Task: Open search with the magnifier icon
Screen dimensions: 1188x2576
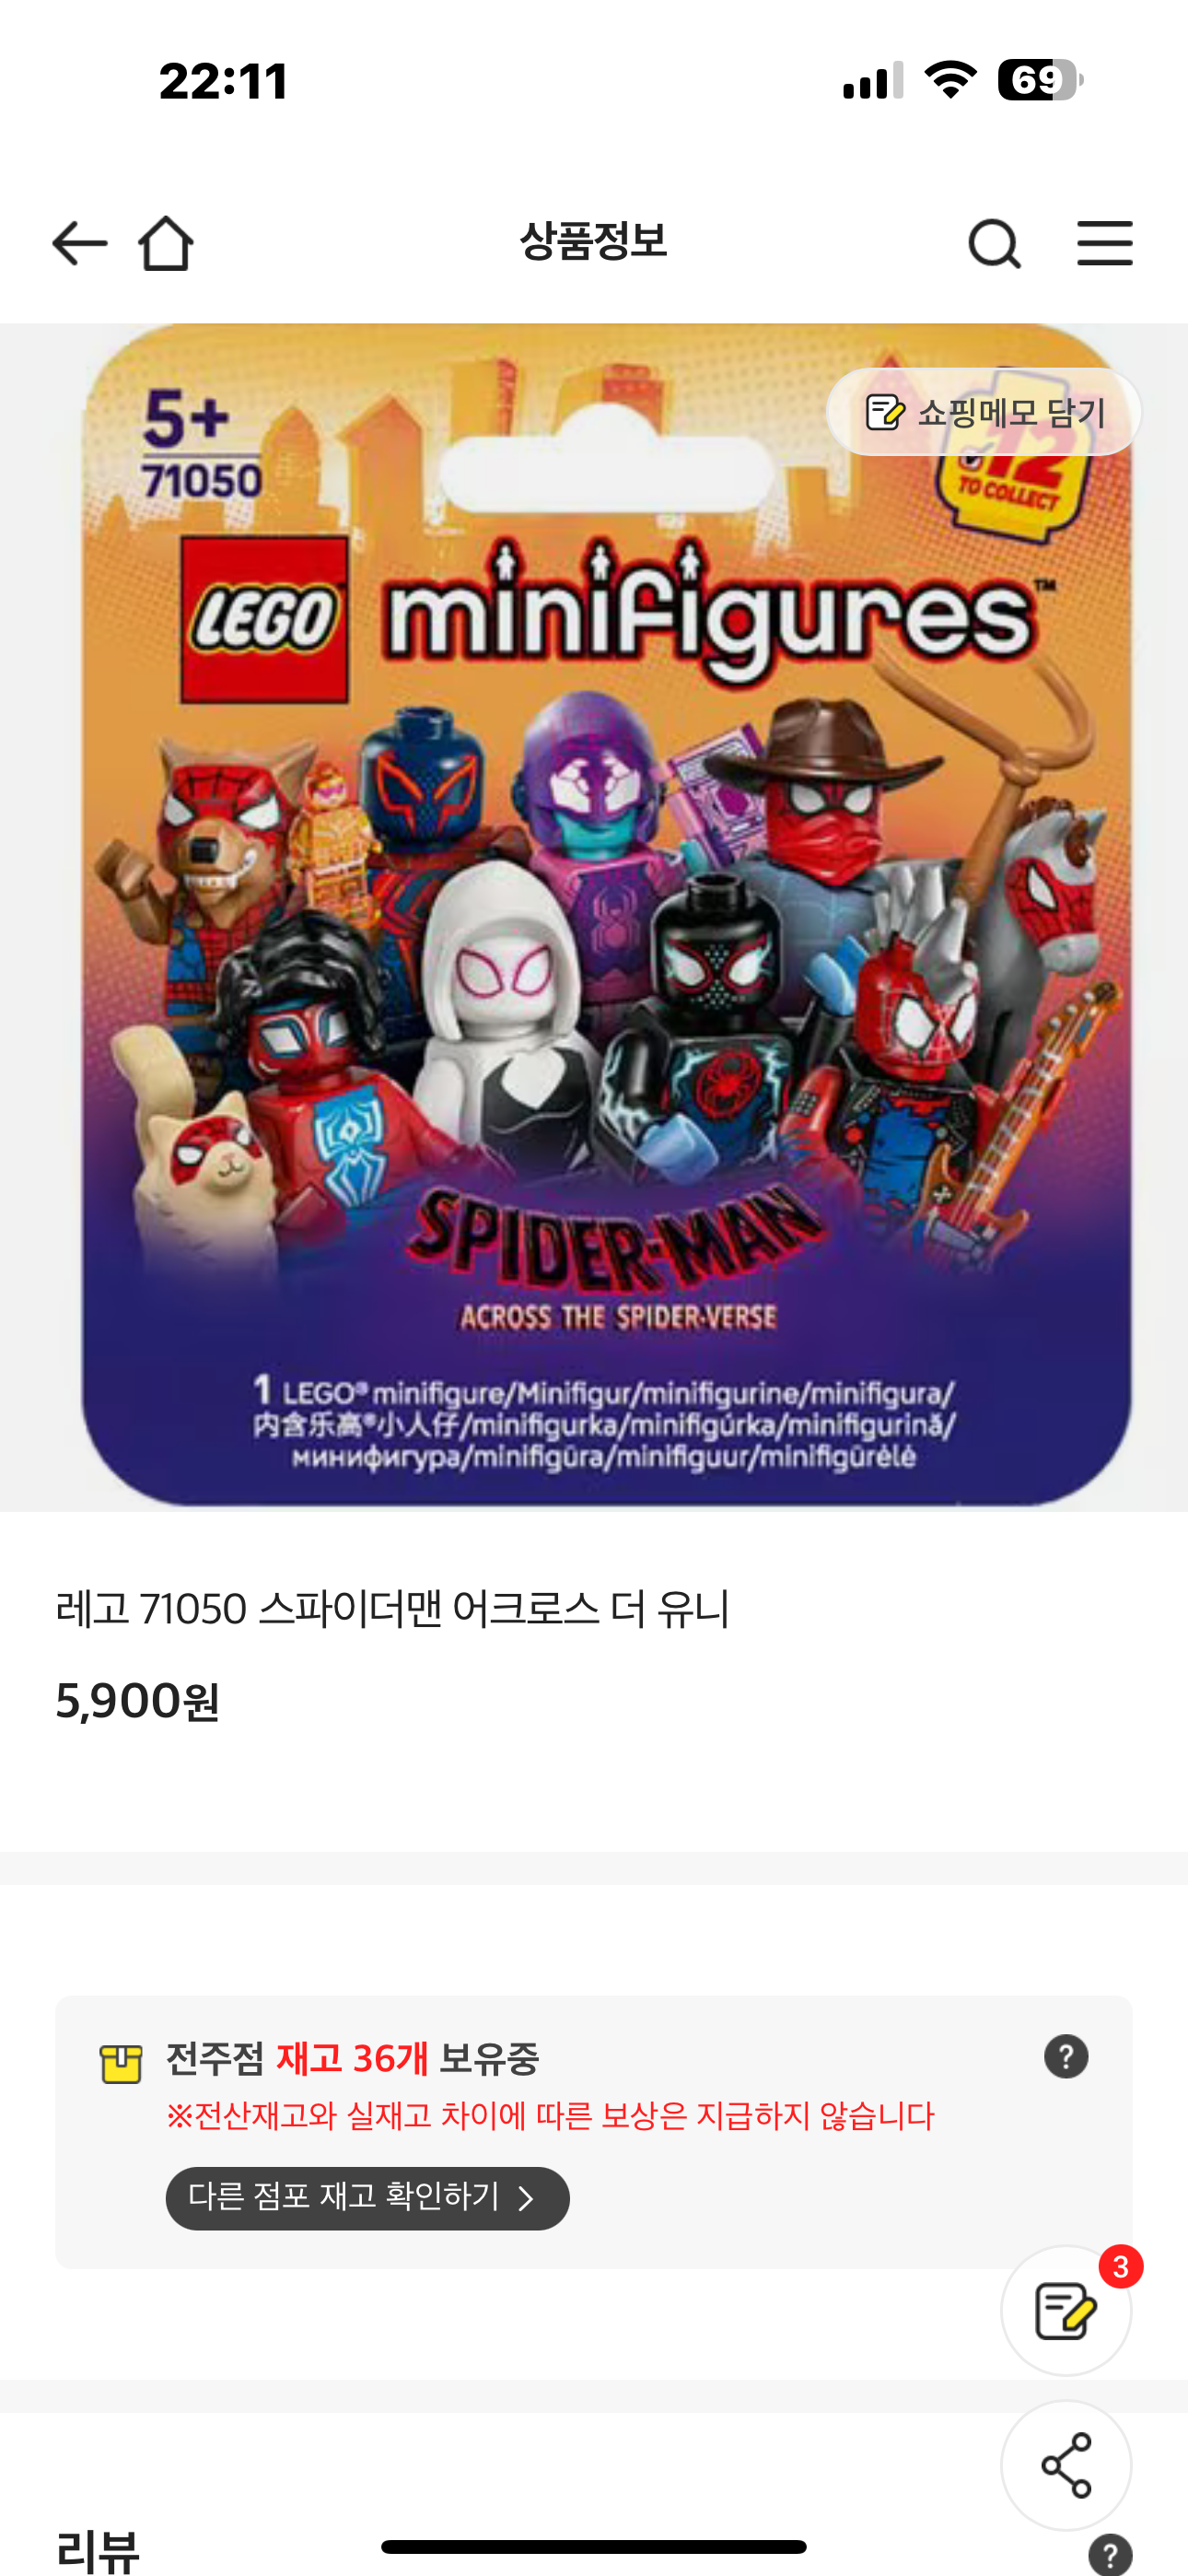Action: [994, 243]
